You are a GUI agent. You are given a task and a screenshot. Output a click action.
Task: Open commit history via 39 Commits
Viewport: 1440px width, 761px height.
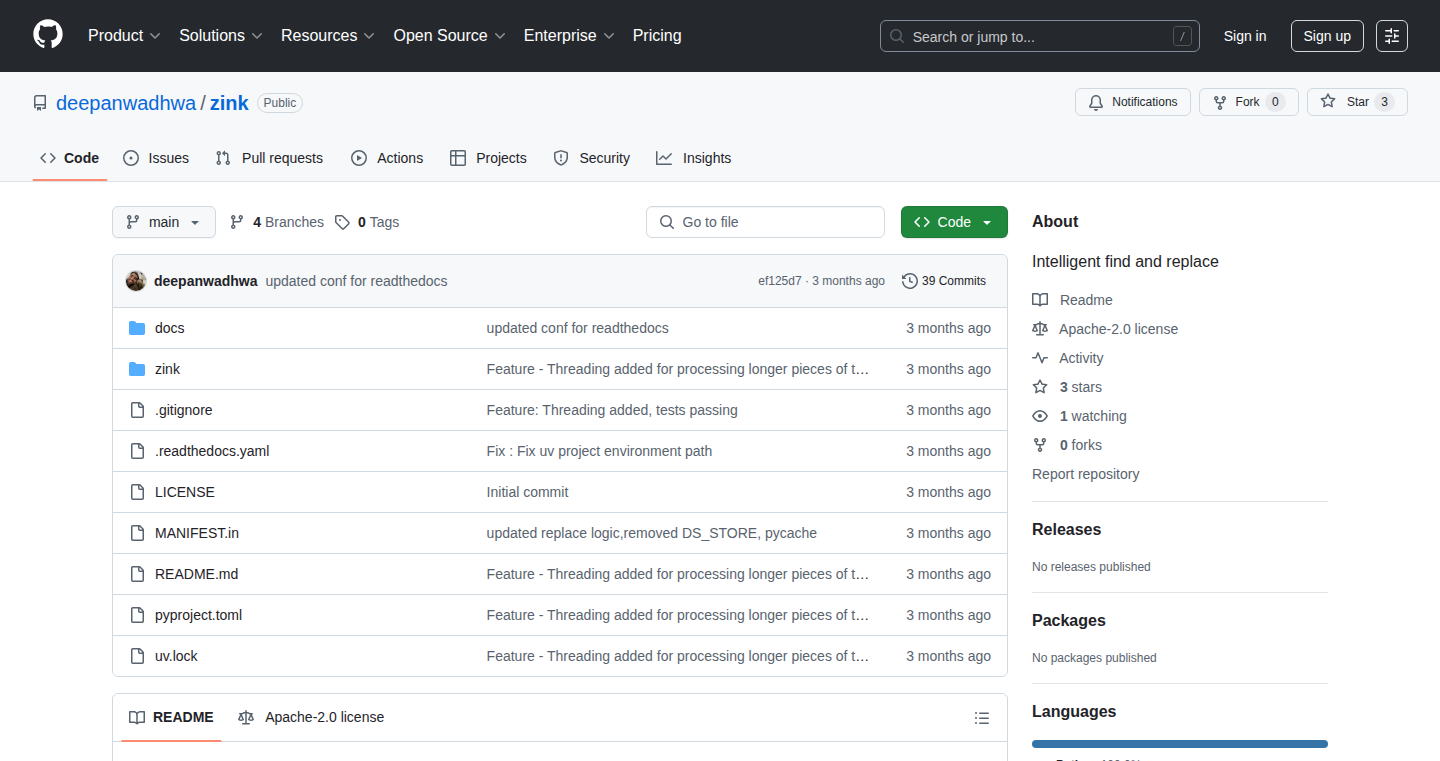coord(944,281)
